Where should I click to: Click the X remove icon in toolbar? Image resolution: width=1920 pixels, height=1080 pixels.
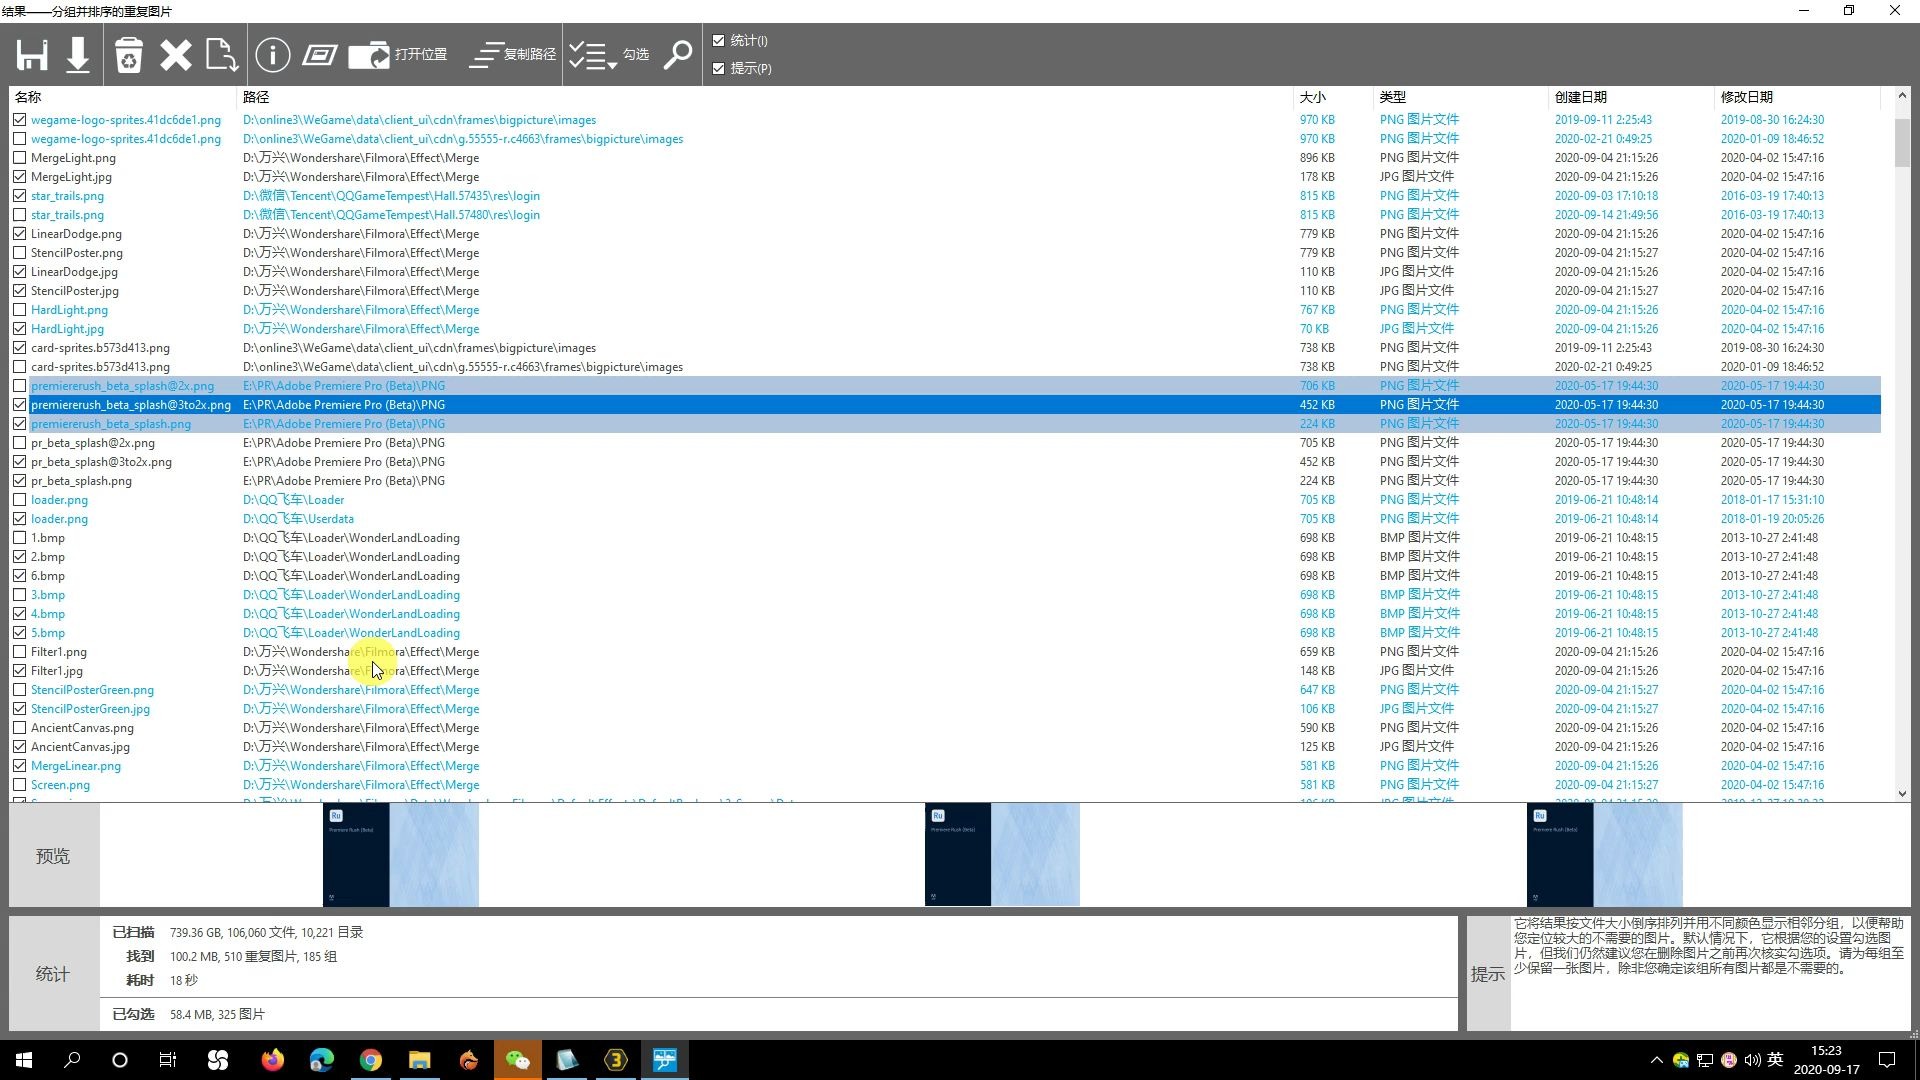(175, 55)
